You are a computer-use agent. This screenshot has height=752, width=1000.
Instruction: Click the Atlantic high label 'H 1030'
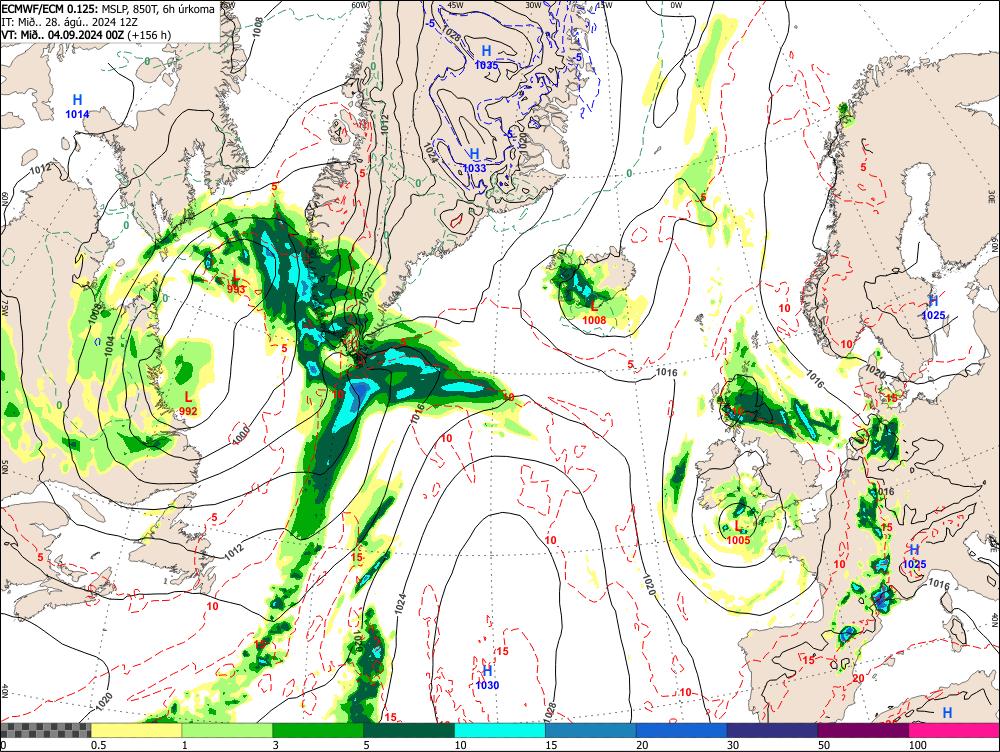coord(487,677)
